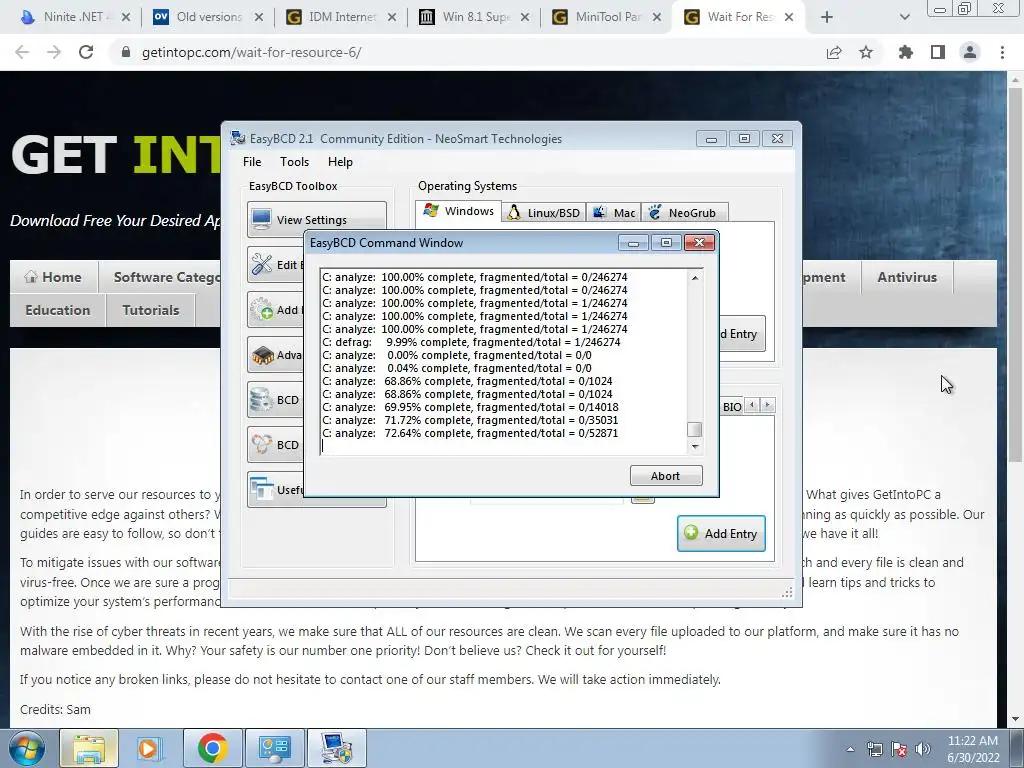Switch to the Linux/BSD tab
Viewport: 1024px width, 768px height.
pyautogui.click(x=543, y=213)
